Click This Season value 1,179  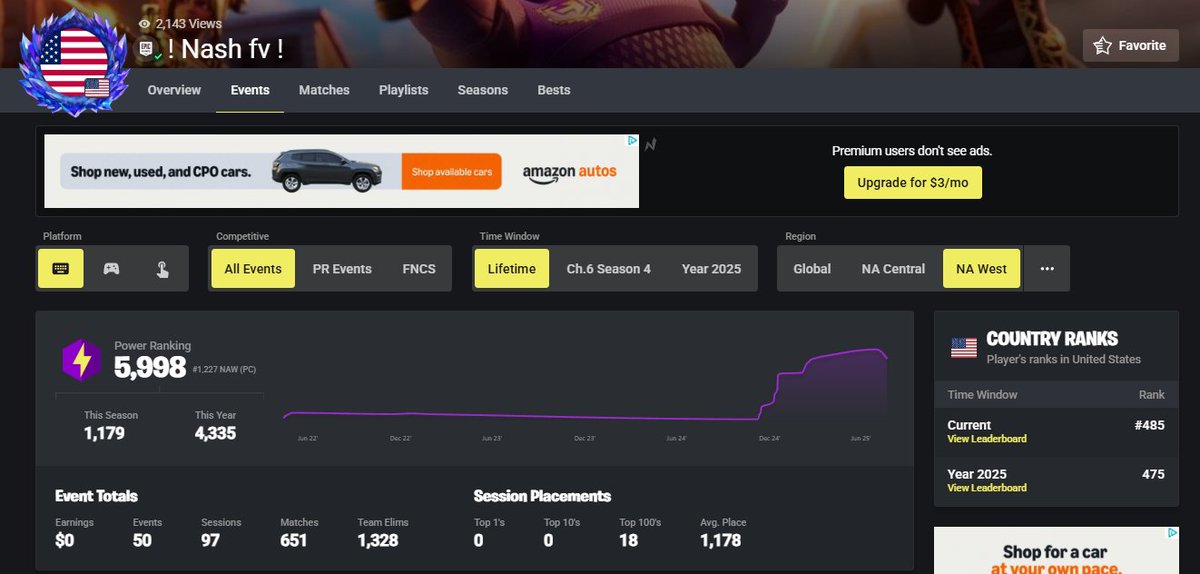pos(104,434)
